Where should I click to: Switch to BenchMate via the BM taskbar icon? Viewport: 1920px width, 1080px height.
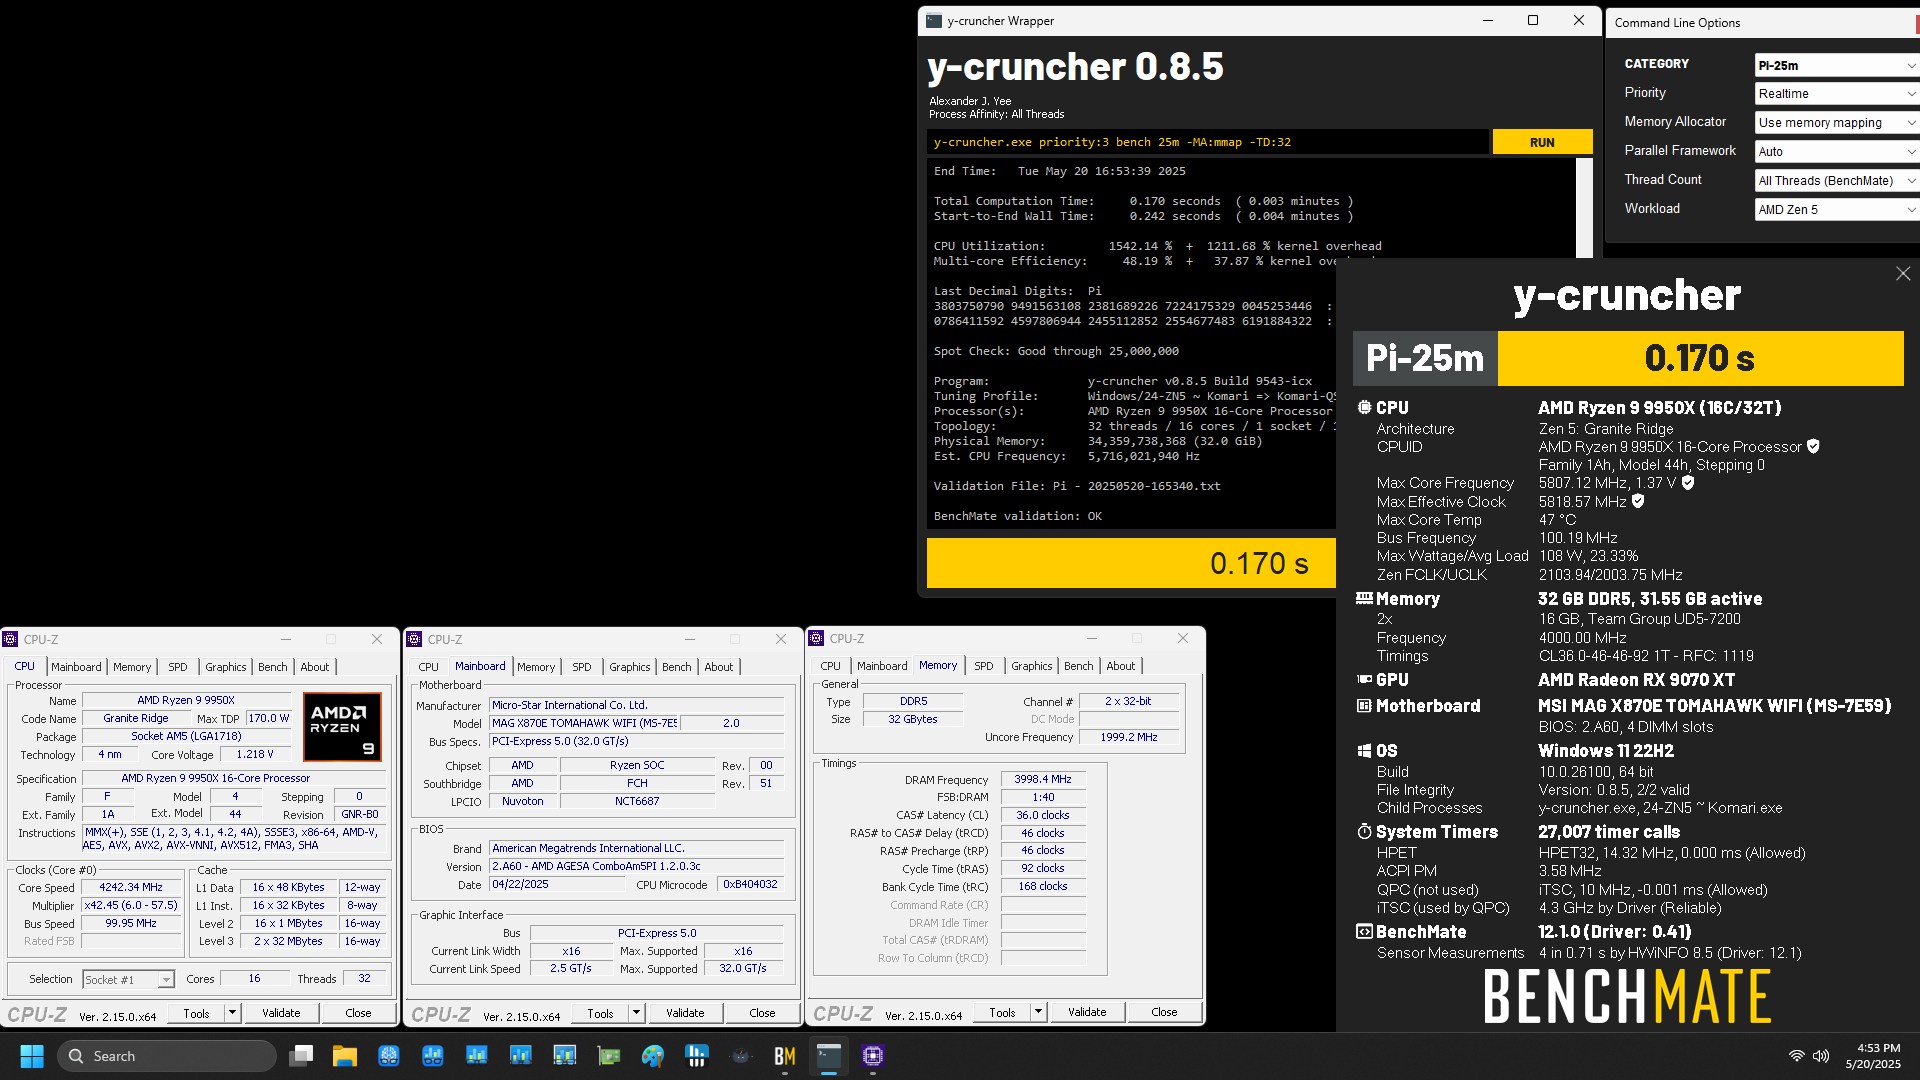[785, 1056]
